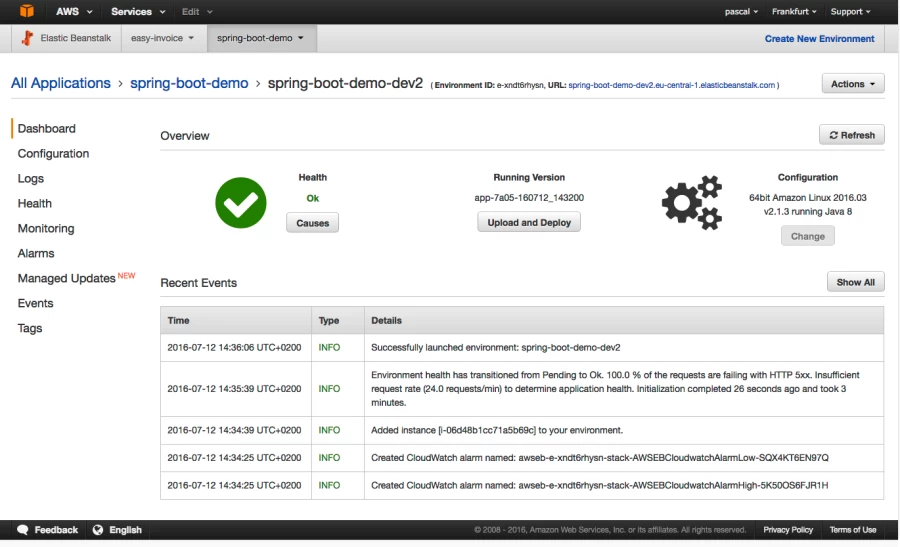Click the green health checkmark icon
The height and width of the screenshot is (547, 900).
tap(240, 203)
